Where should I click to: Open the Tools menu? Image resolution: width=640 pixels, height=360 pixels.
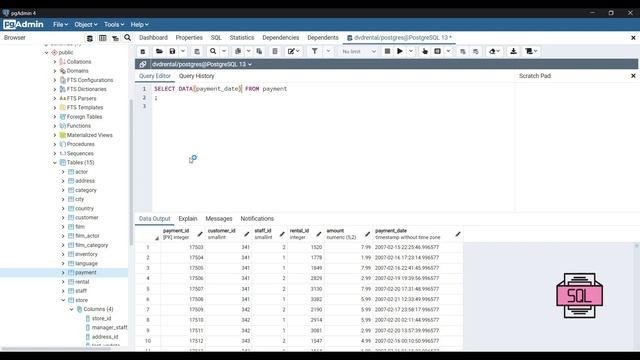tap(114, 24)
